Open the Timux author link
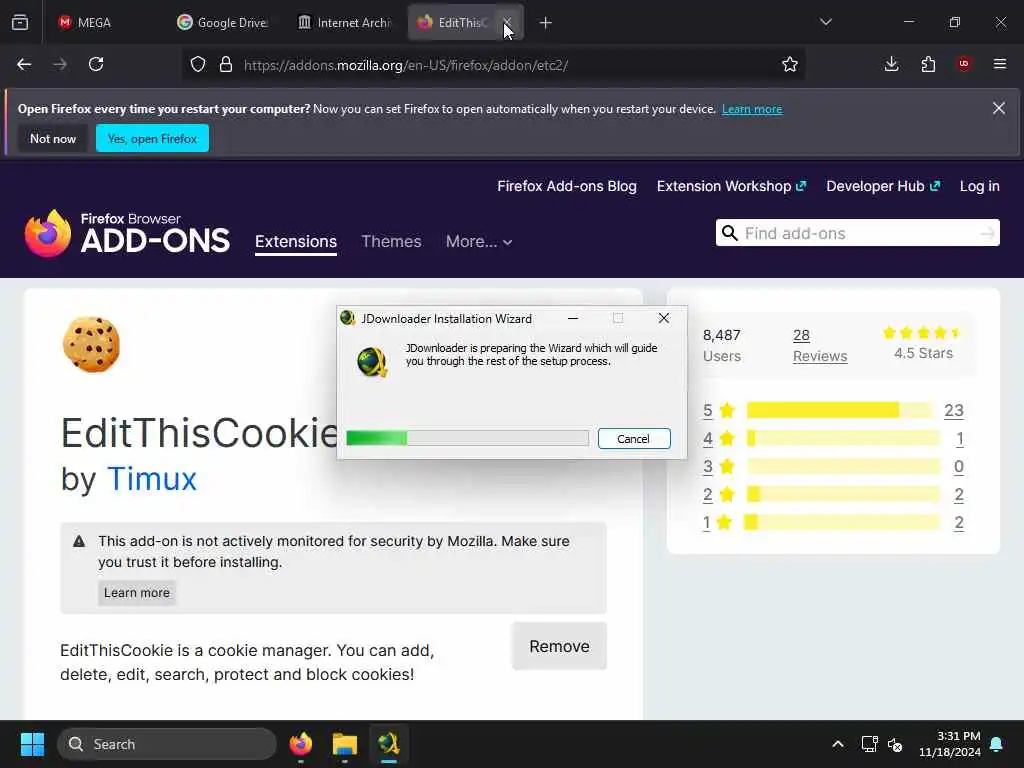The width and height of the screenshot is (1024, 768). (x=152, y=479)
